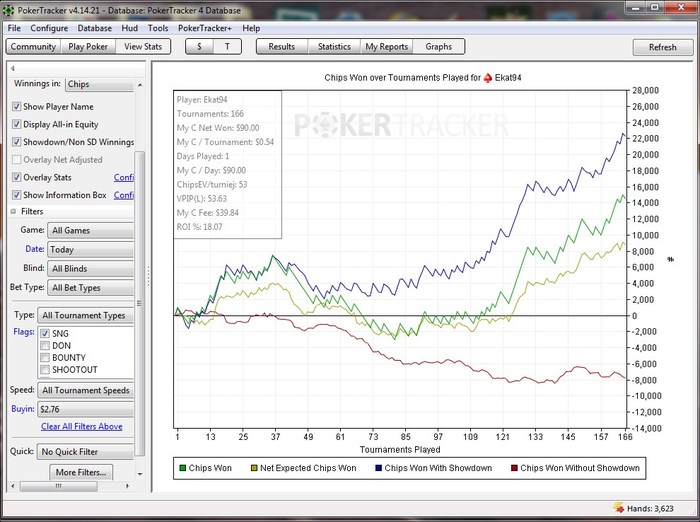Open the All Tournament Speeds dropdown

(x=85, y=390)
